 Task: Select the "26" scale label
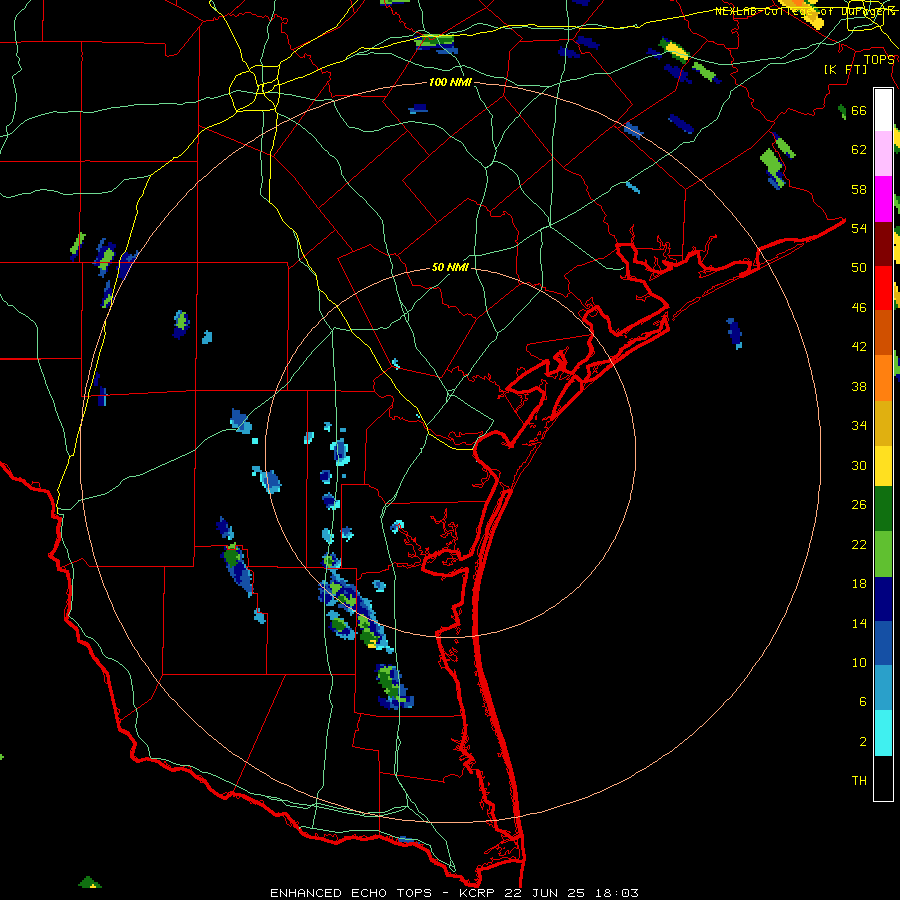pyautogui.click(x=859, y=505)
